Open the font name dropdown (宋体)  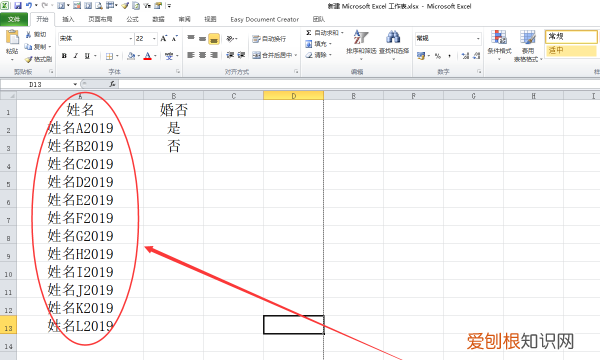pyautogui.click(x=130, y=39)
